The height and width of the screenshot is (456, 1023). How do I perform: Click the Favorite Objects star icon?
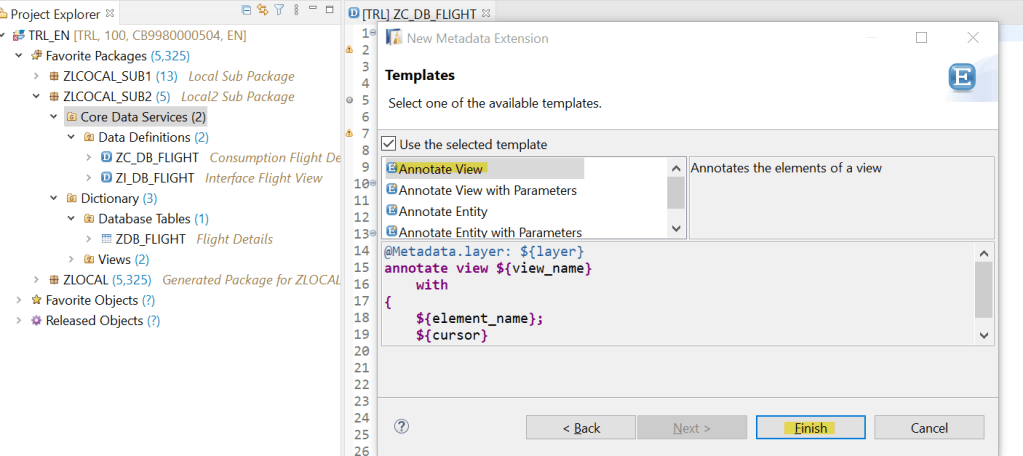pyautogui.click(x=37, y=300)
